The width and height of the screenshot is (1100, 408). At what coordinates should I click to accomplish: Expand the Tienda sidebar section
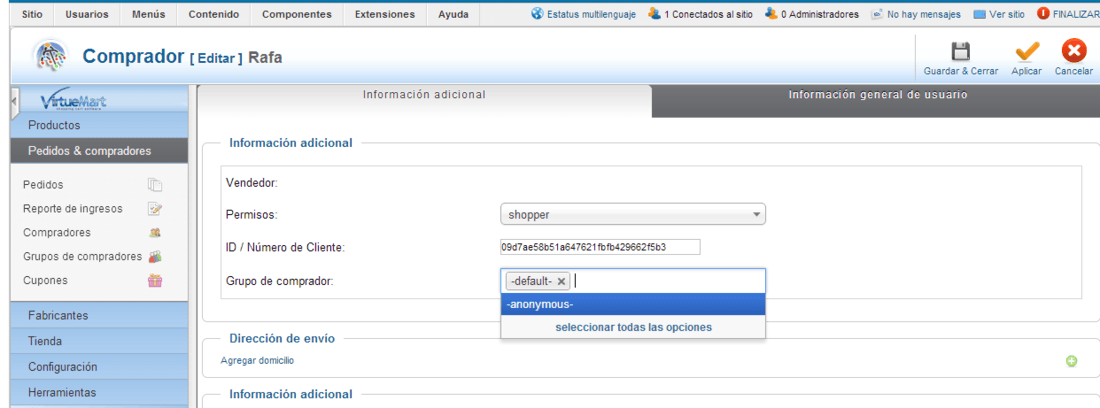tap(100, 341)
